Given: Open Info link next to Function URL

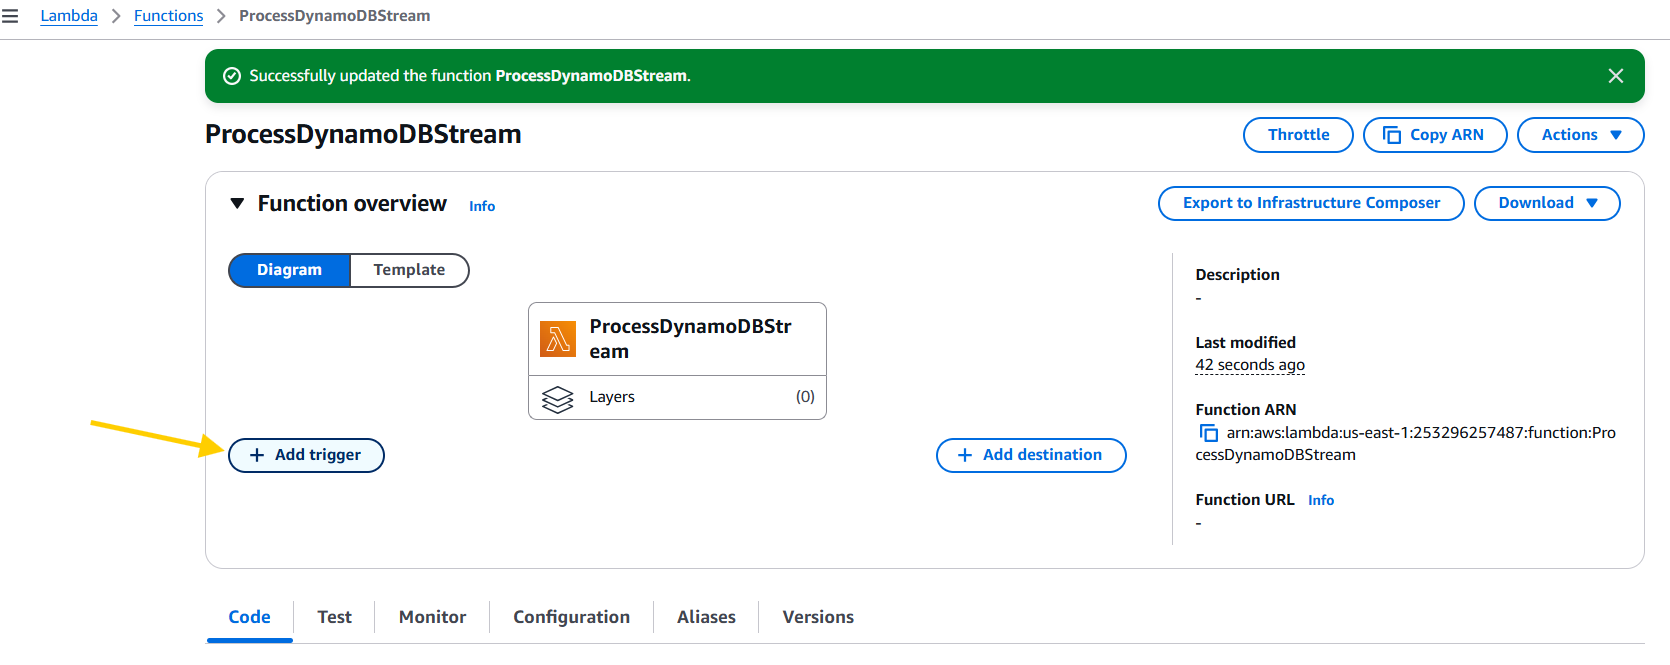Looking at the screenshot, I should pyautogui.click(x=1320, y=500).
